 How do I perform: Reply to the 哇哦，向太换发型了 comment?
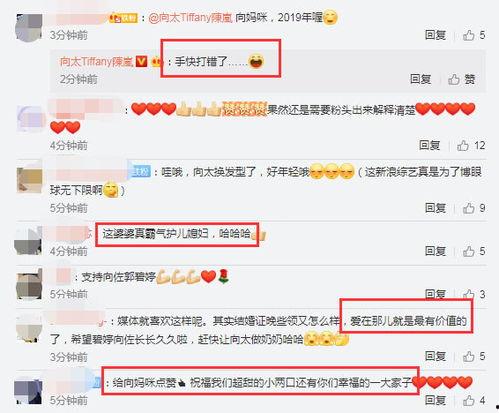click(435, 208)
